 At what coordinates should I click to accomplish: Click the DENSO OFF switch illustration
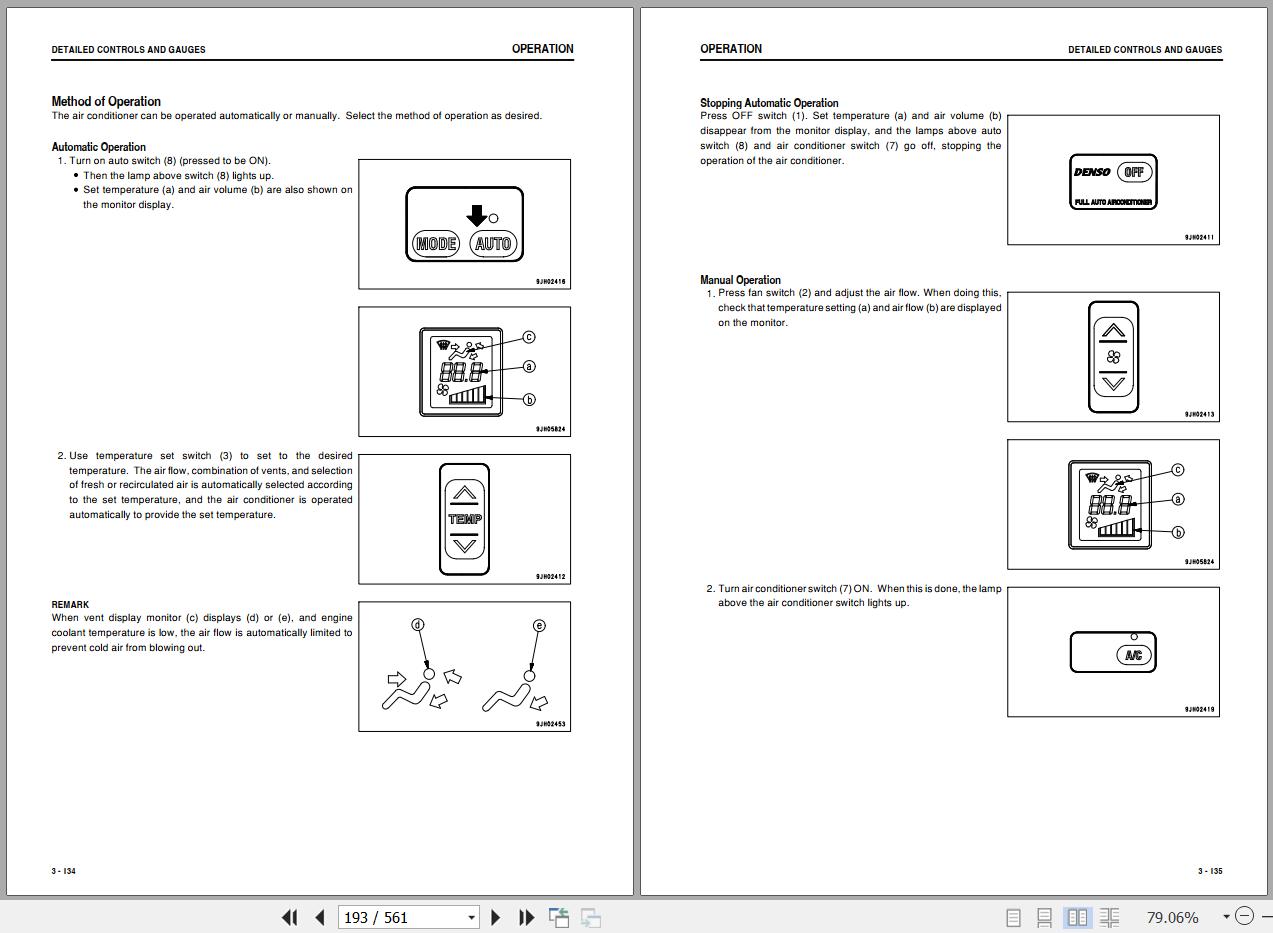point(1113,180)
